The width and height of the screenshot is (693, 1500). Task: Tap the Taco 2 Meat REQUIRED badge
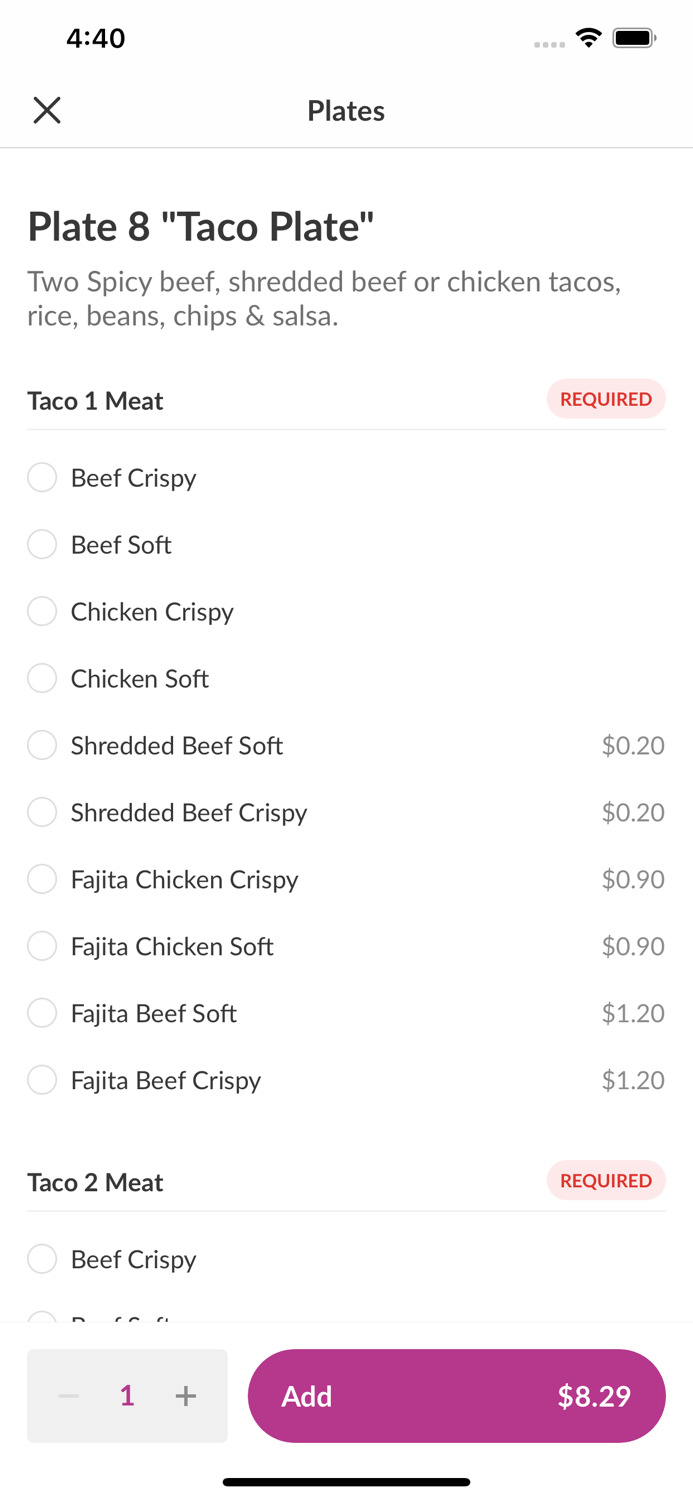click(605, 1181)
